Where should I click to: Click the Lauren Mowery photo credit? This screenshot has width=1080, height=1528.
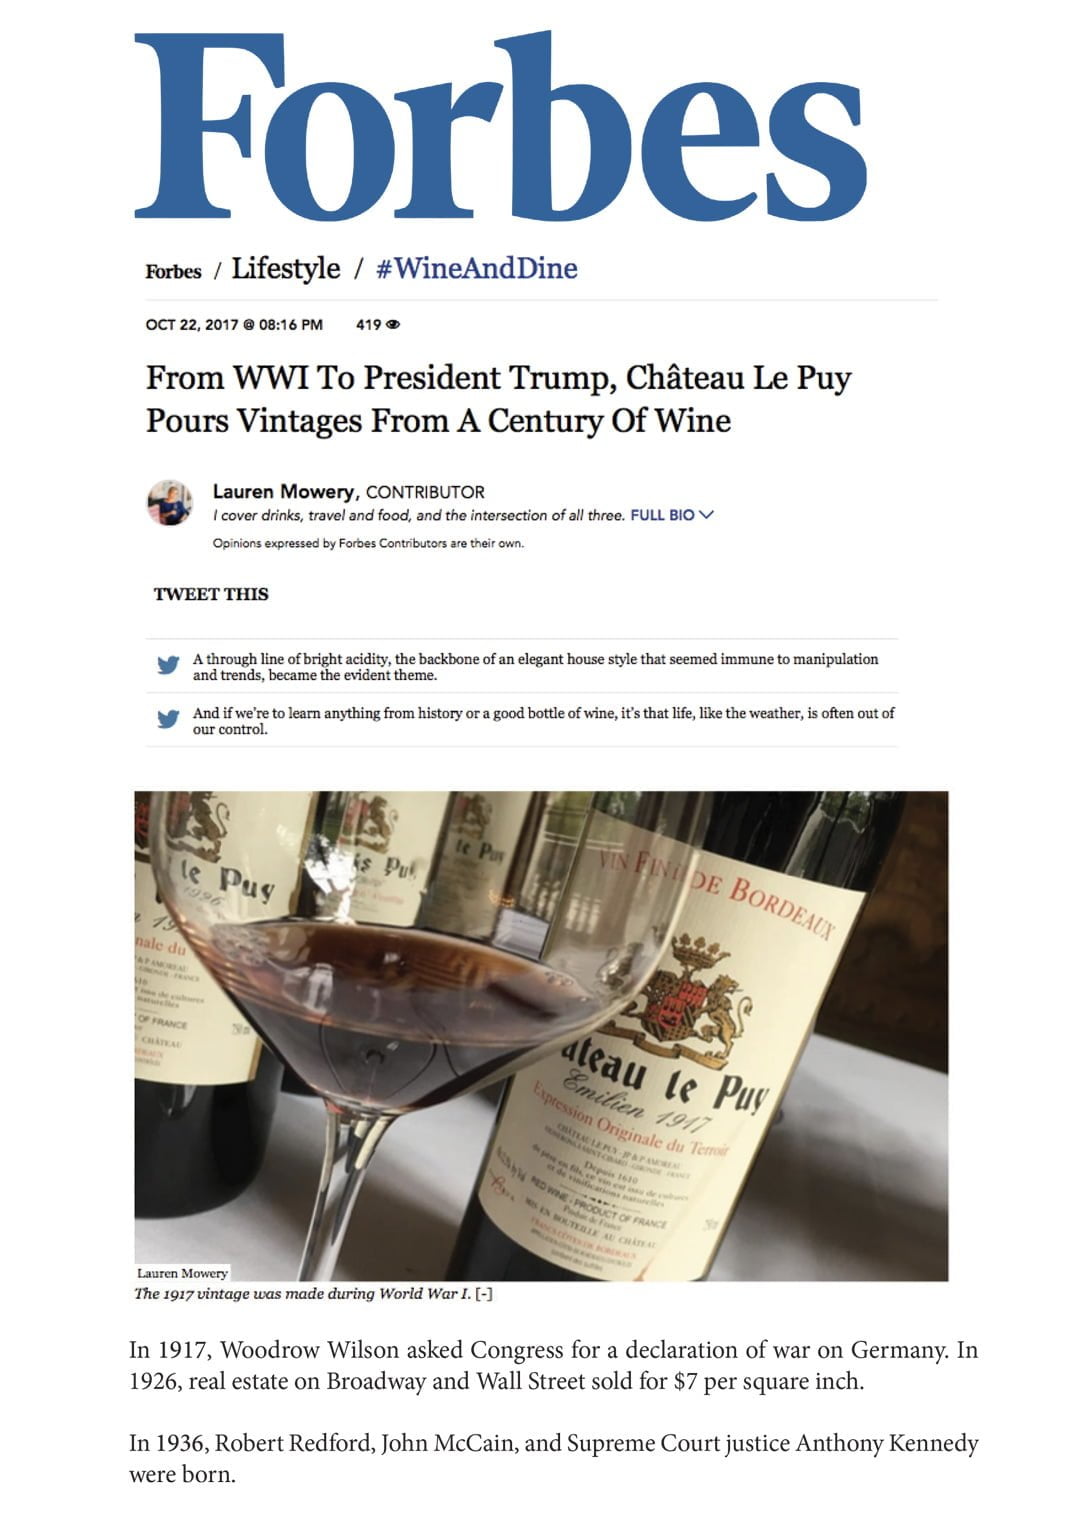click(x=182, y=1273)
